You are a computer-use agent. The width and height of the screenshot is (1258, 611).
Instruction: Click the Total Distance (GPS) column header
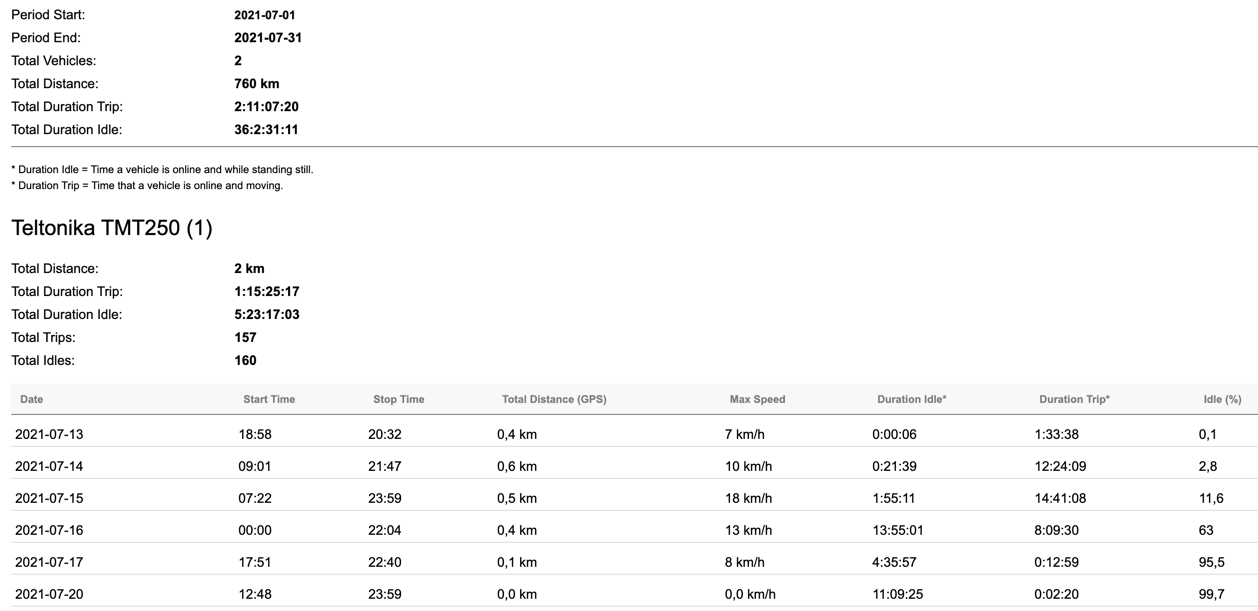554,399
